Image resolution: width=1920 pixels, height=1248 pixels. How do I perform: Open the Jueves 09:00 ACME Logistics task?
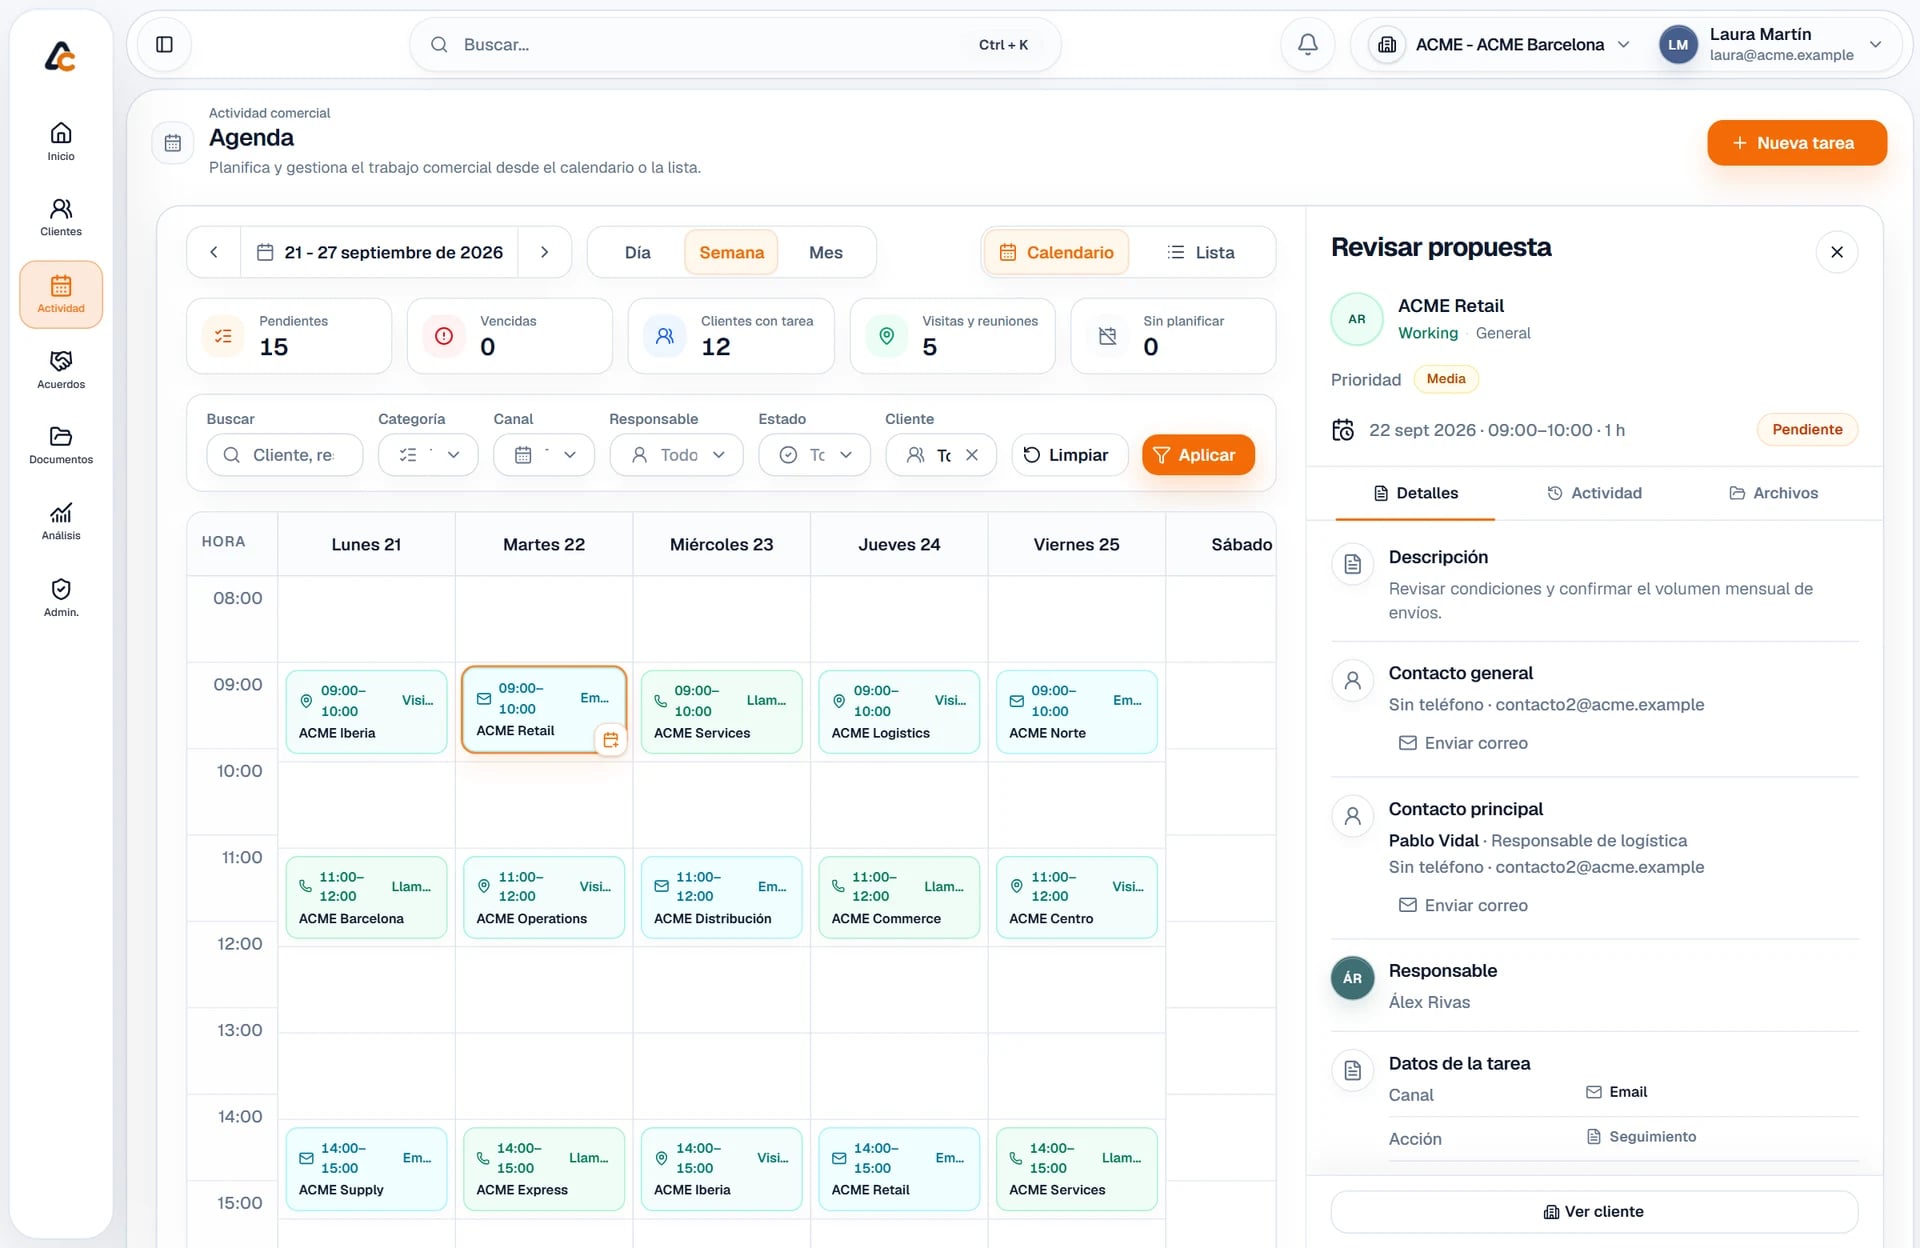(x=899, y=711)
